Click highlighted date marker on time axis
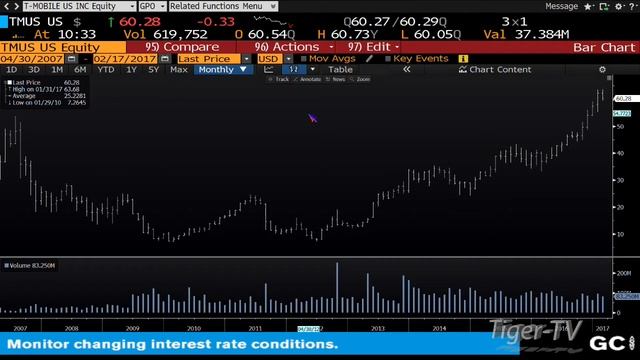640x360 pixels. 309,329
